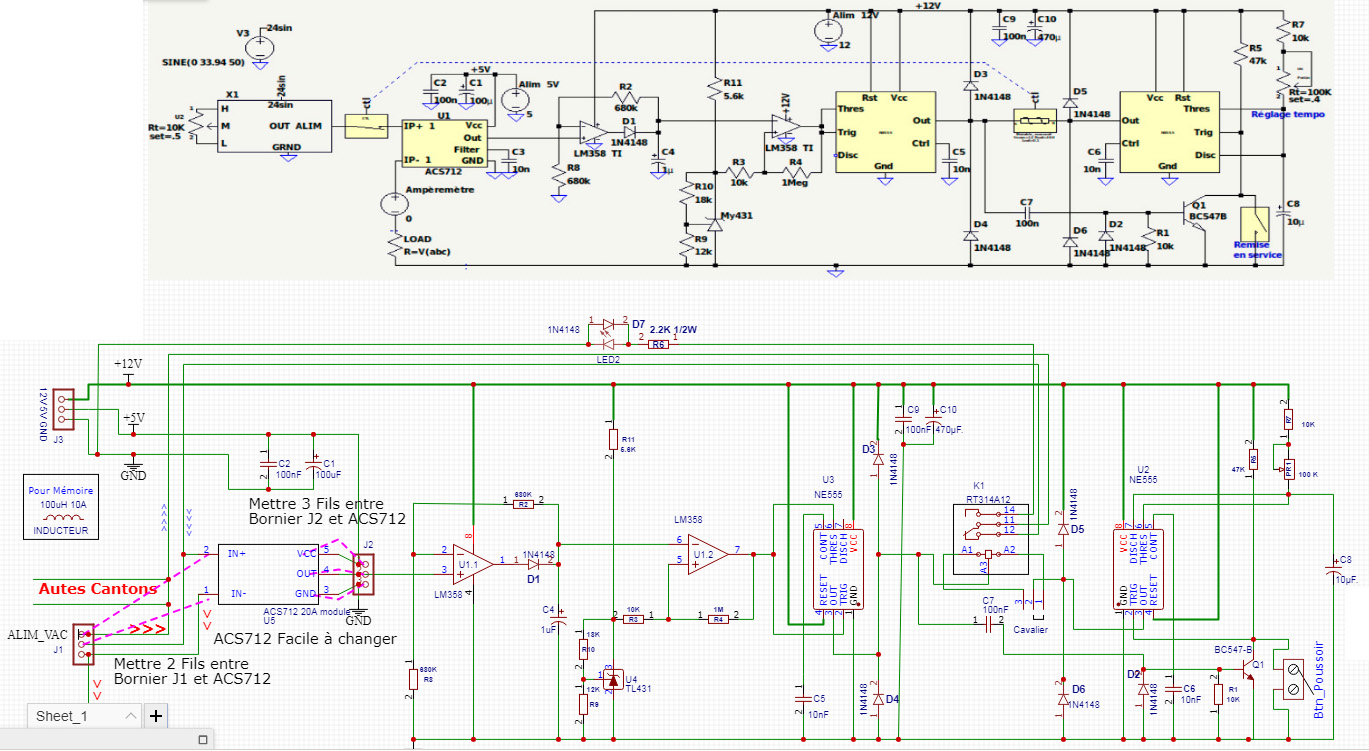Select the J3 12V5V GND connector
The image size is (1369, 751).
coord(62,409)
